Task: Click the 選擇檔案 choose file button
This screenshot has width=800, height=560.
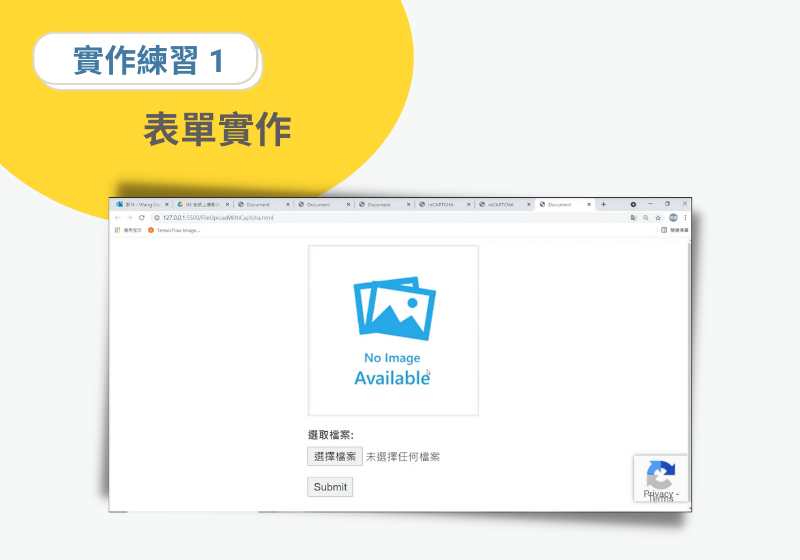Action: click(335, 456)
